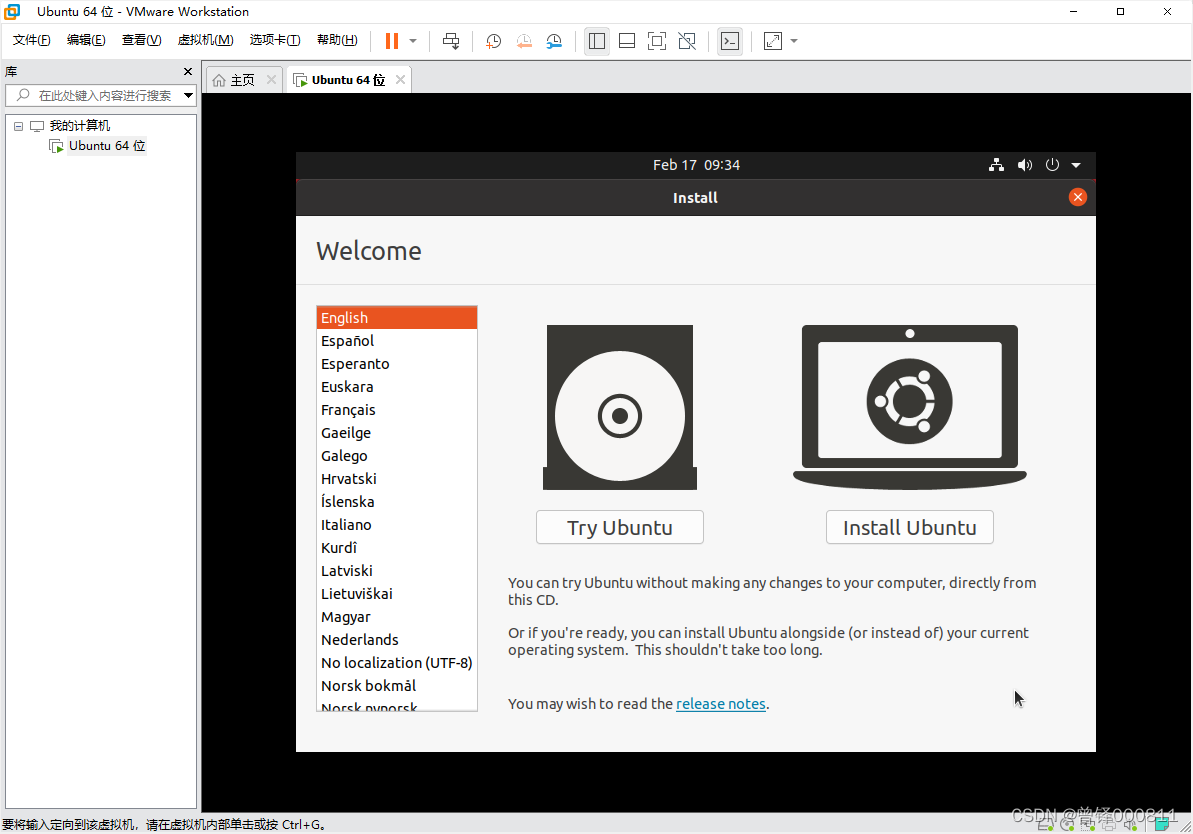Click the CD disc image above Try Ubuntu
The height and width of the screenshot is (834, 1193).
619,407
